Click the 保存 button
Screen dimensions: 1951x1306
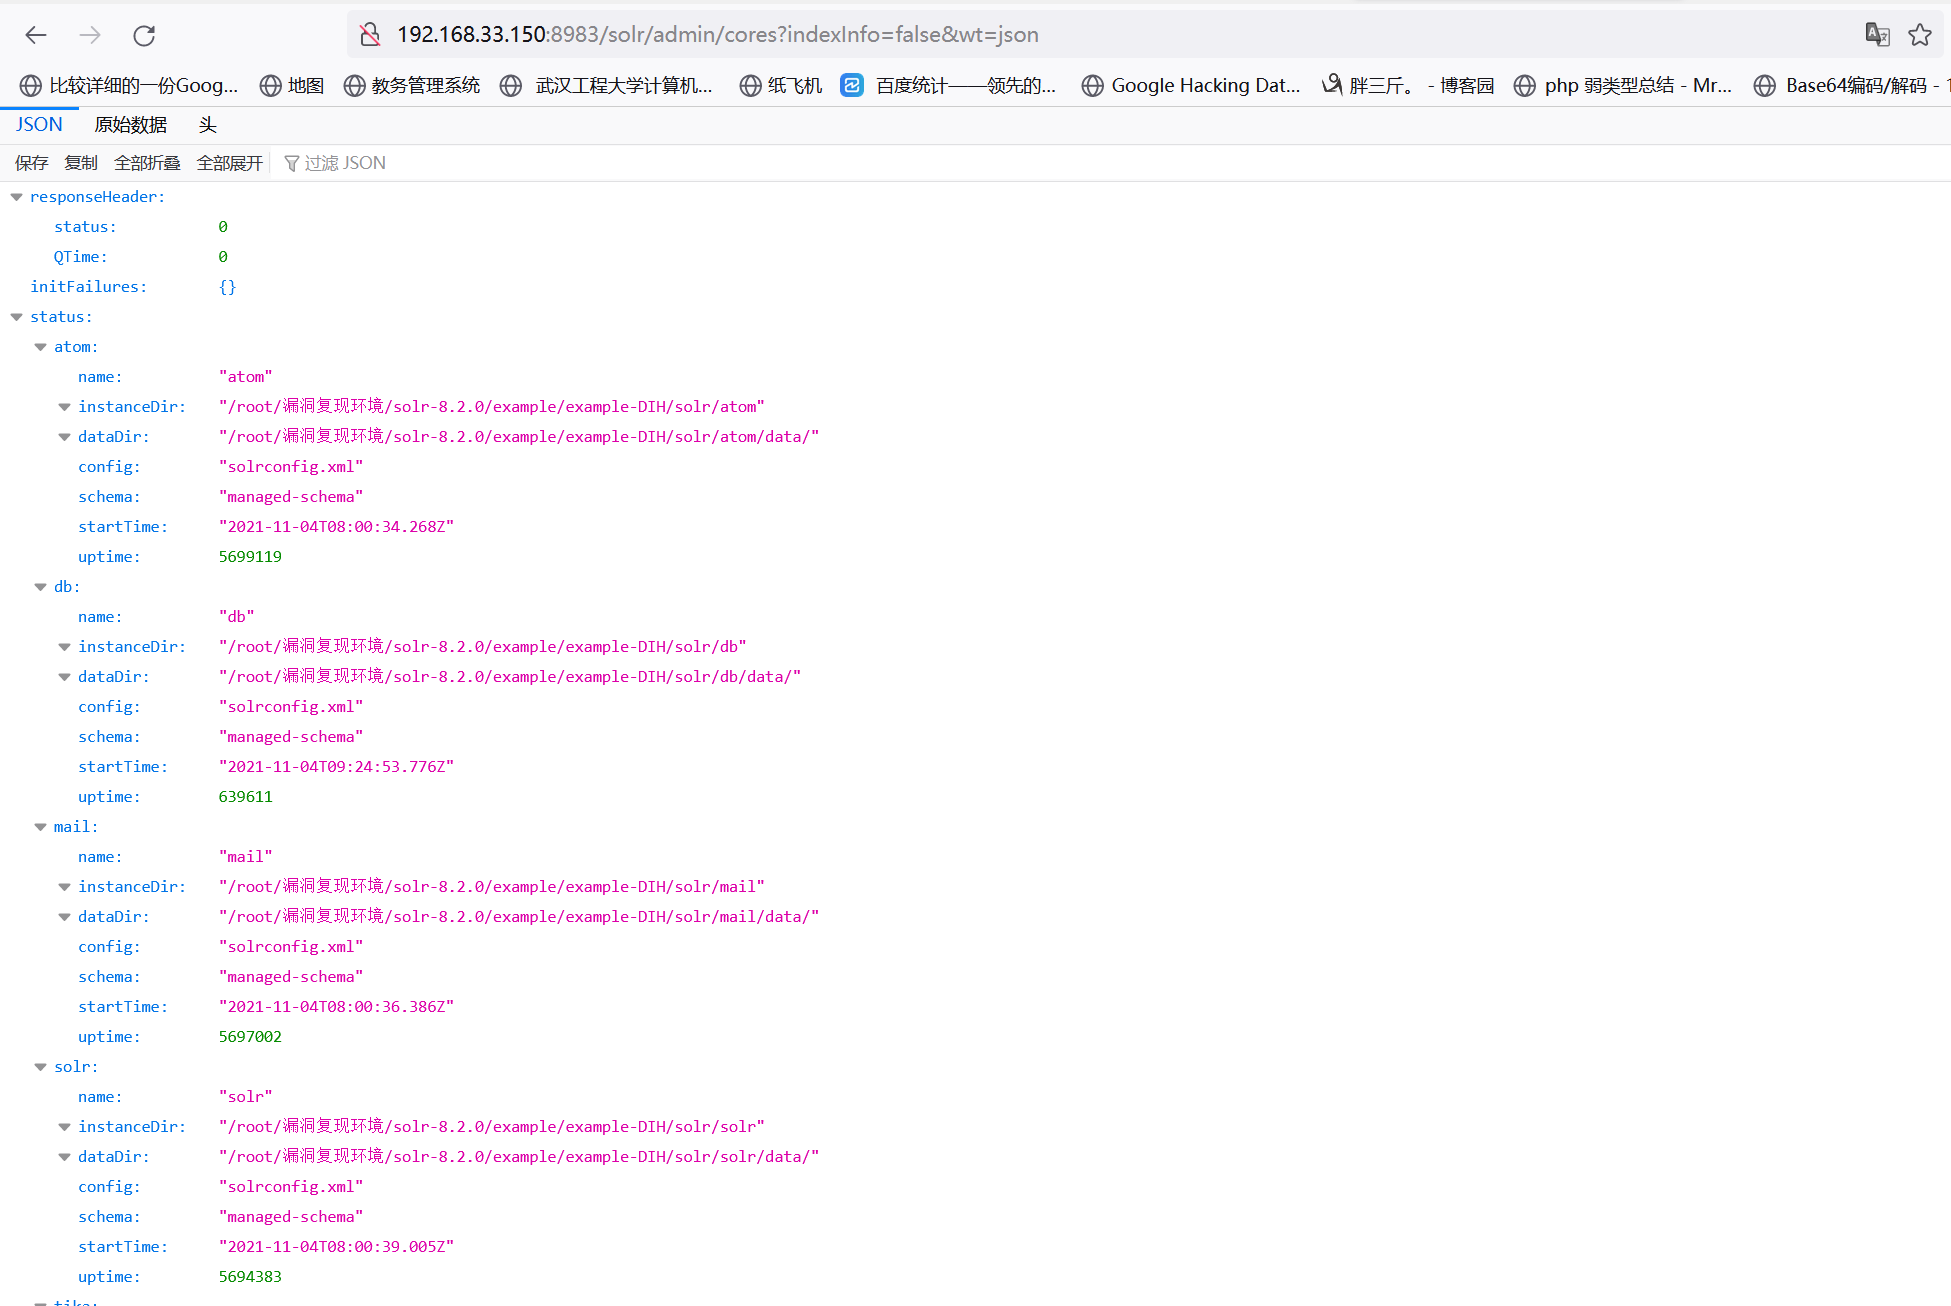[x=32, y=163]
